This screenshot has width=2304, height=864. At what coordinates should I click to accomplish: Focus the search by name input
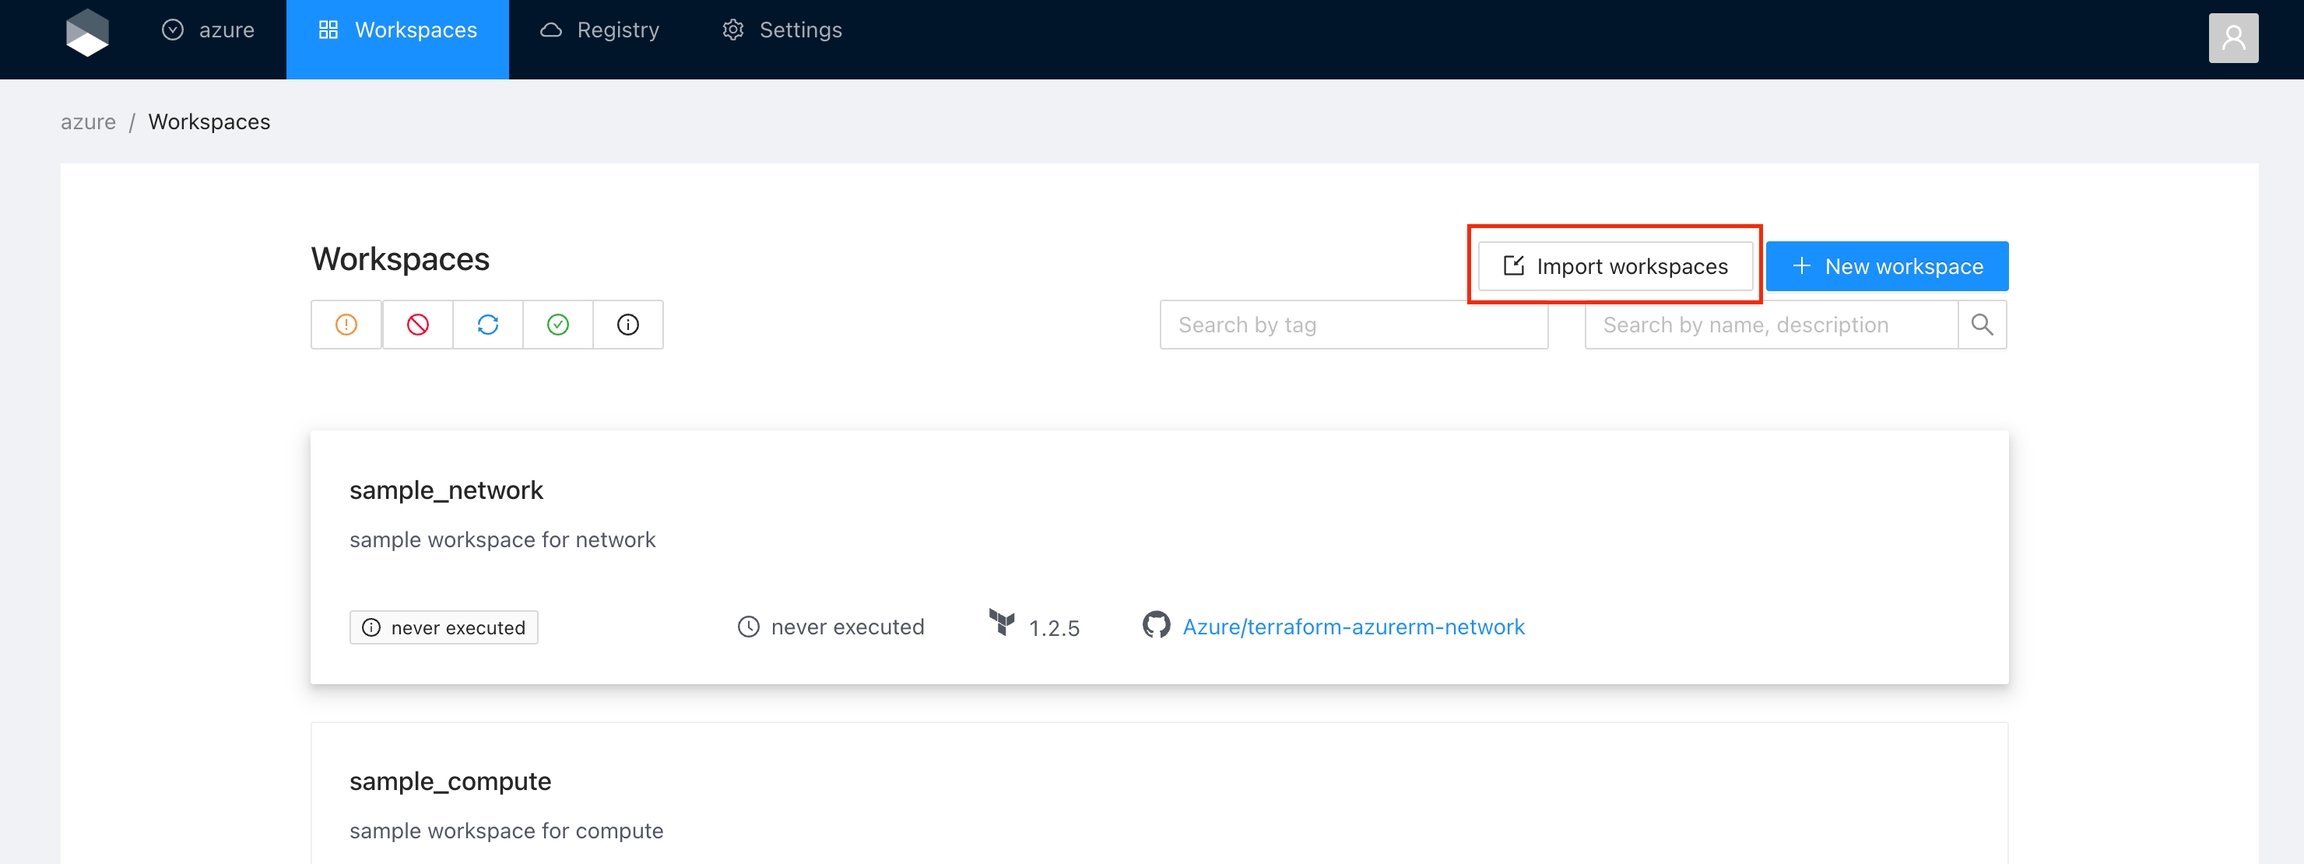[1770, 325]
